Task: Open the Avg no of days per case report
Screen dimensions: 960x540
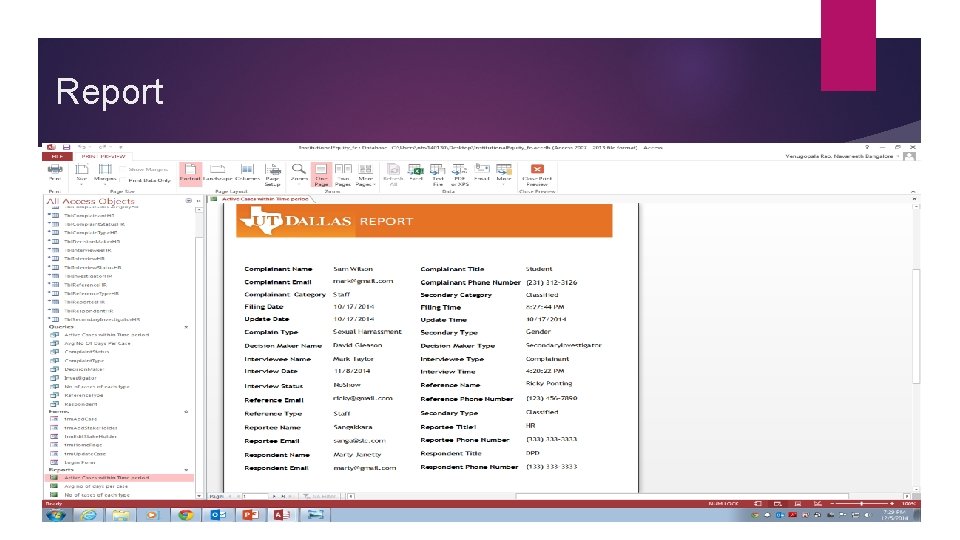Action: [x=96, y=486]
